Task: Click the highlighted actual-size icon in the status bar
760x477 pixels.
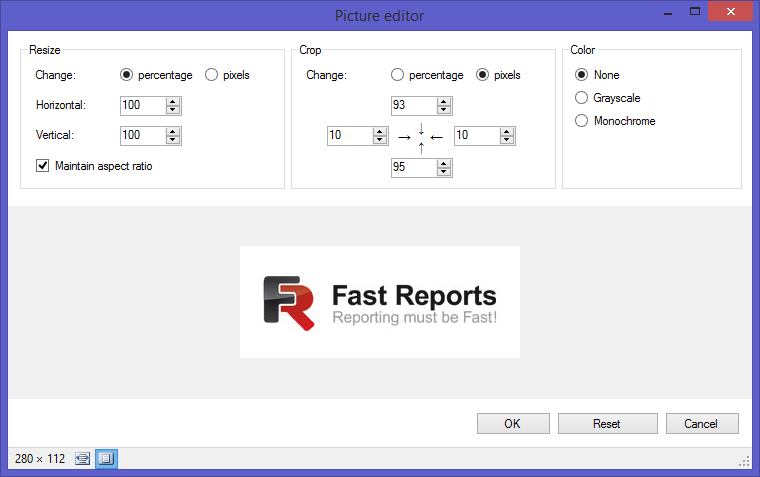Action: click(106, 459)
